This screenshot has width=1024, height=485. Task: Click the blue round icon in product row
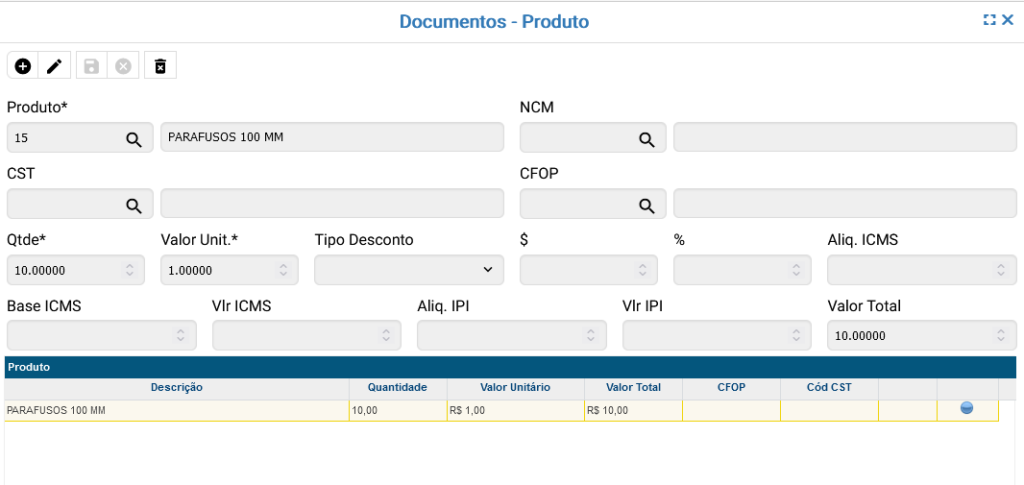tap(967, 408)
